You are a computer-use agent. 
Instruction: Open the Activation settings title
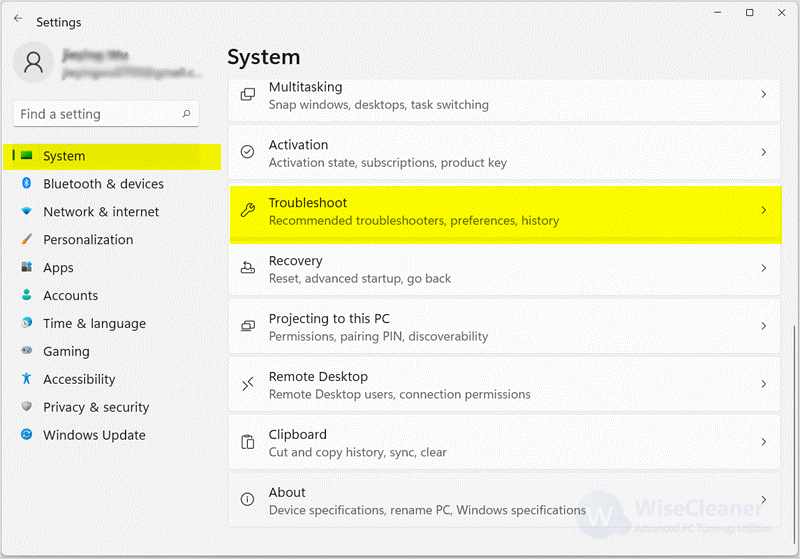[x=298, y=145]
